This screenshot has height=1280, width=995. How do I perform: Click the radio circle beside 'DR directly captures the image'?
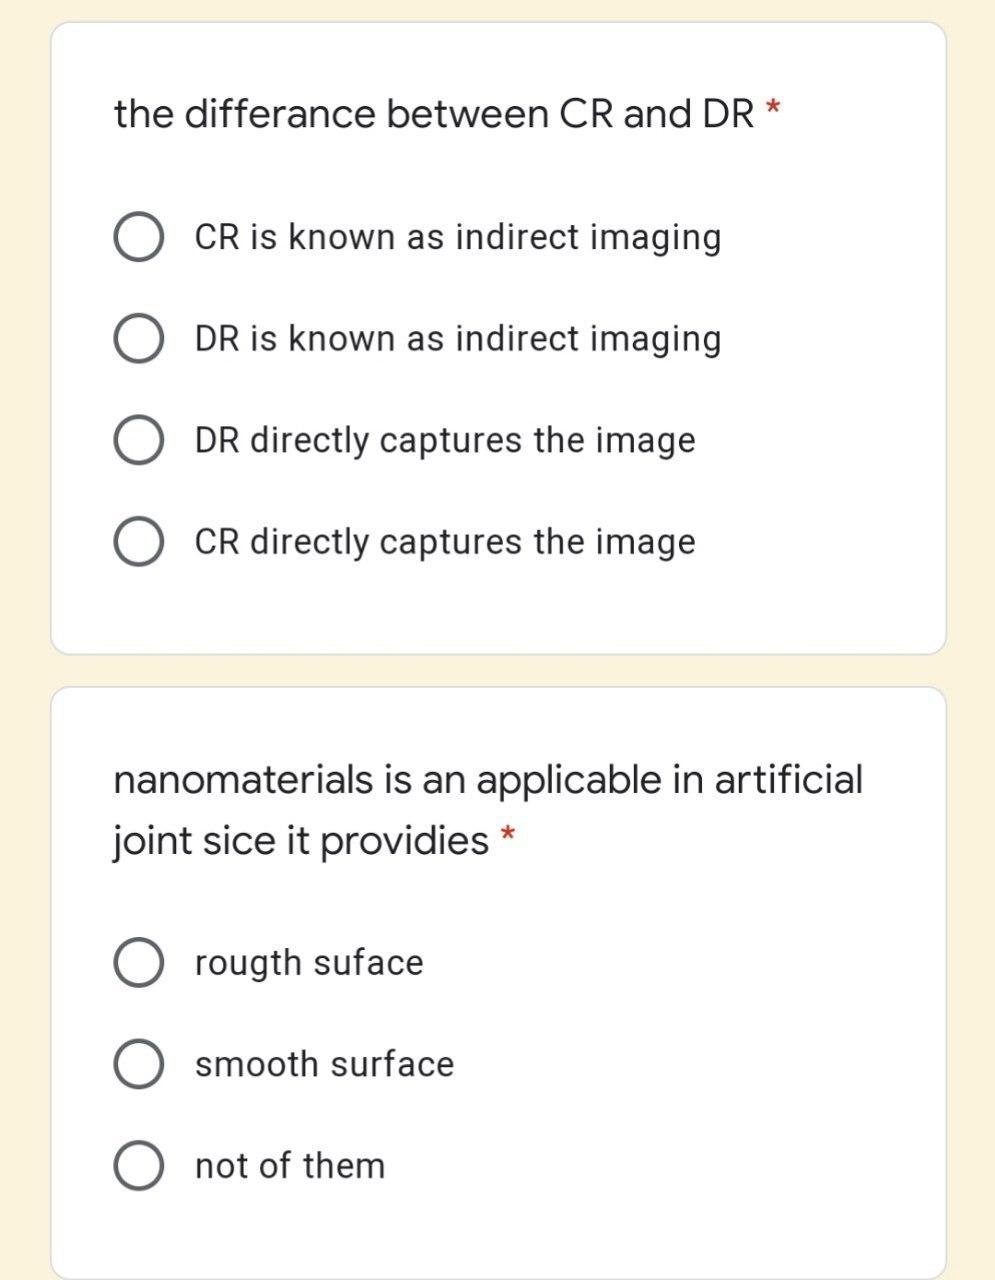pos(140,439)
